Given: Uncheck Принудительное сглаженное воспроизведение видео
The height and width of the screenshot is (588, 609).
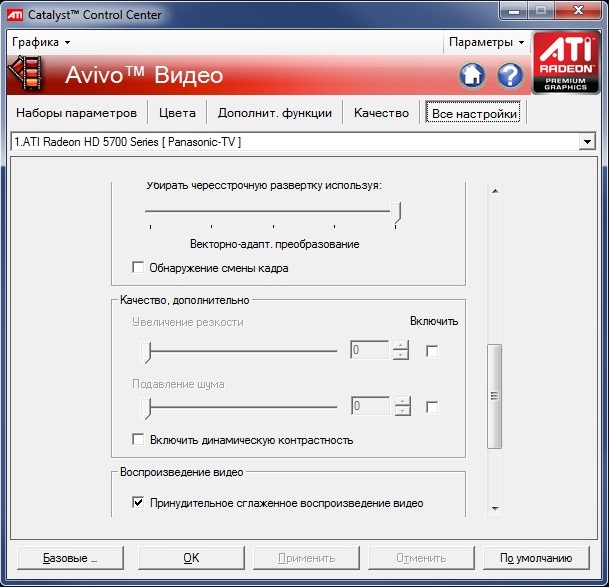Looking at the screenshot, I should [x=138, y=502].
